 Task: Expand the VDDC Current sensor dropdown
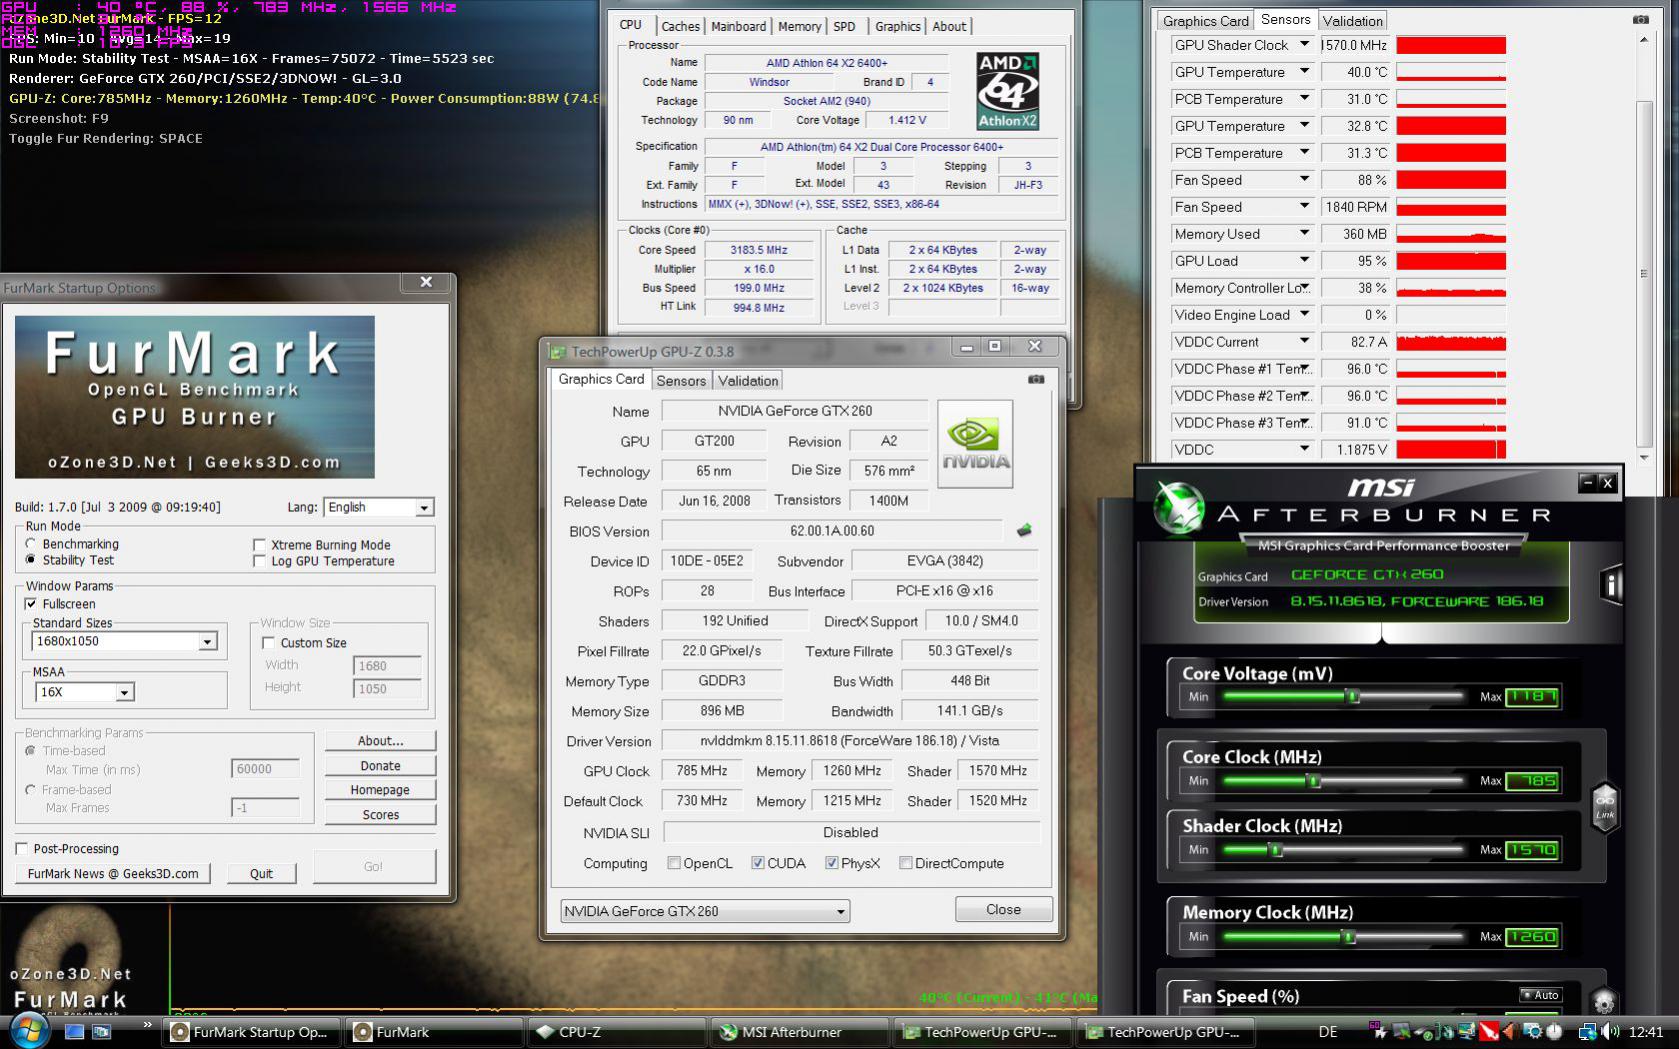[x=1304, y=342]
